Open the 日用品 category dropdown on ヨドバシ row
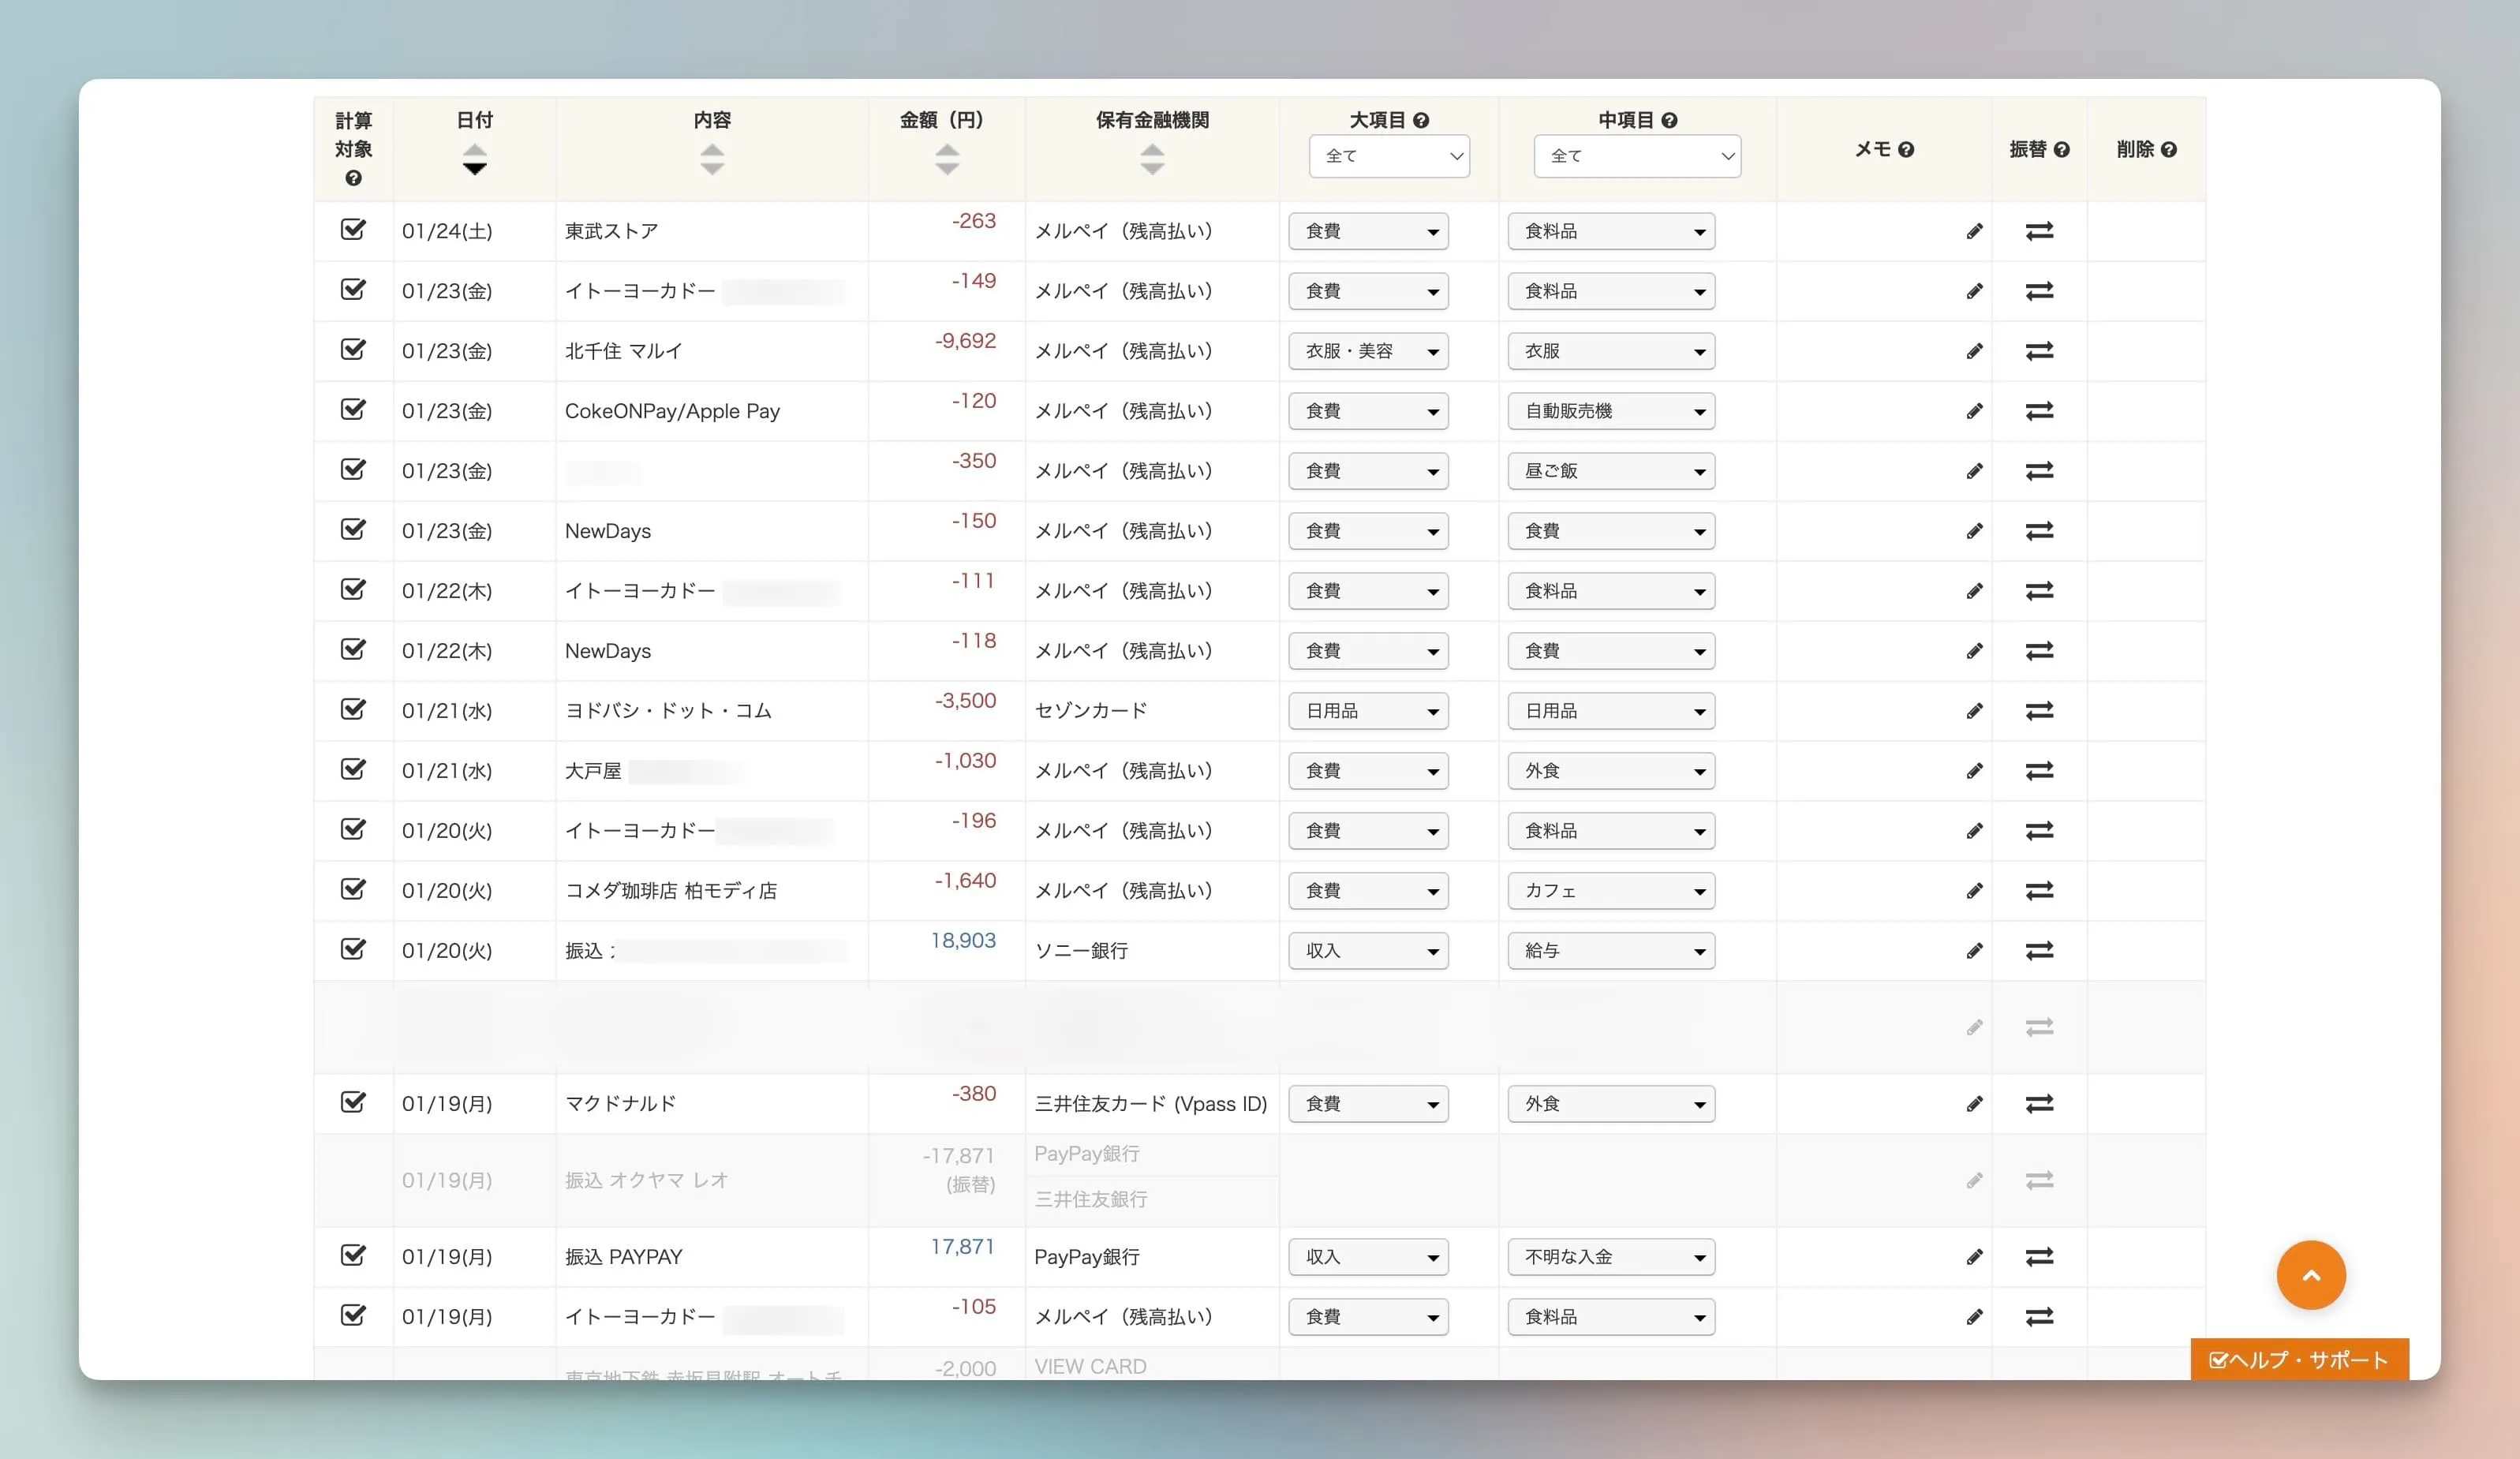Image resolution: width=2520 pixels, height=1459 pixels. [1368, 710]
